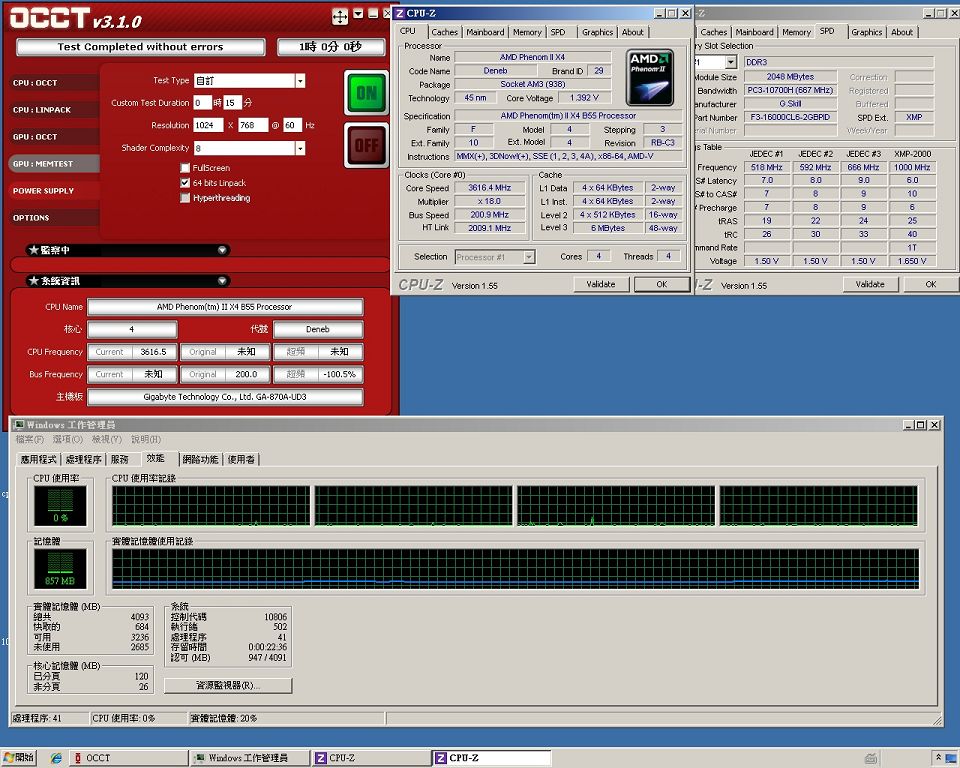Click the CPU usage gauge meter
The image size is (960, 768).
[60, 505]
